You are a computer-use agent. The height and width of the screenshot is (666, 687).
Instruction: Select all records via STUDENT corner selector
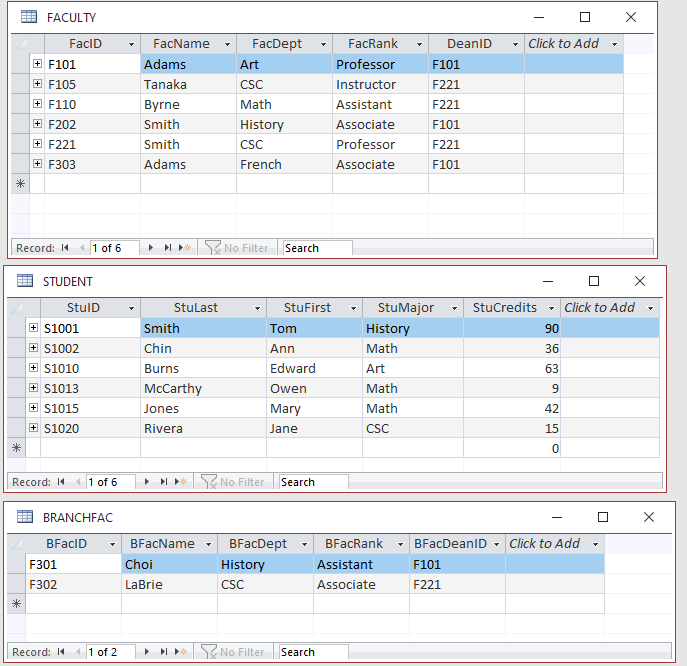click(16, 308)
